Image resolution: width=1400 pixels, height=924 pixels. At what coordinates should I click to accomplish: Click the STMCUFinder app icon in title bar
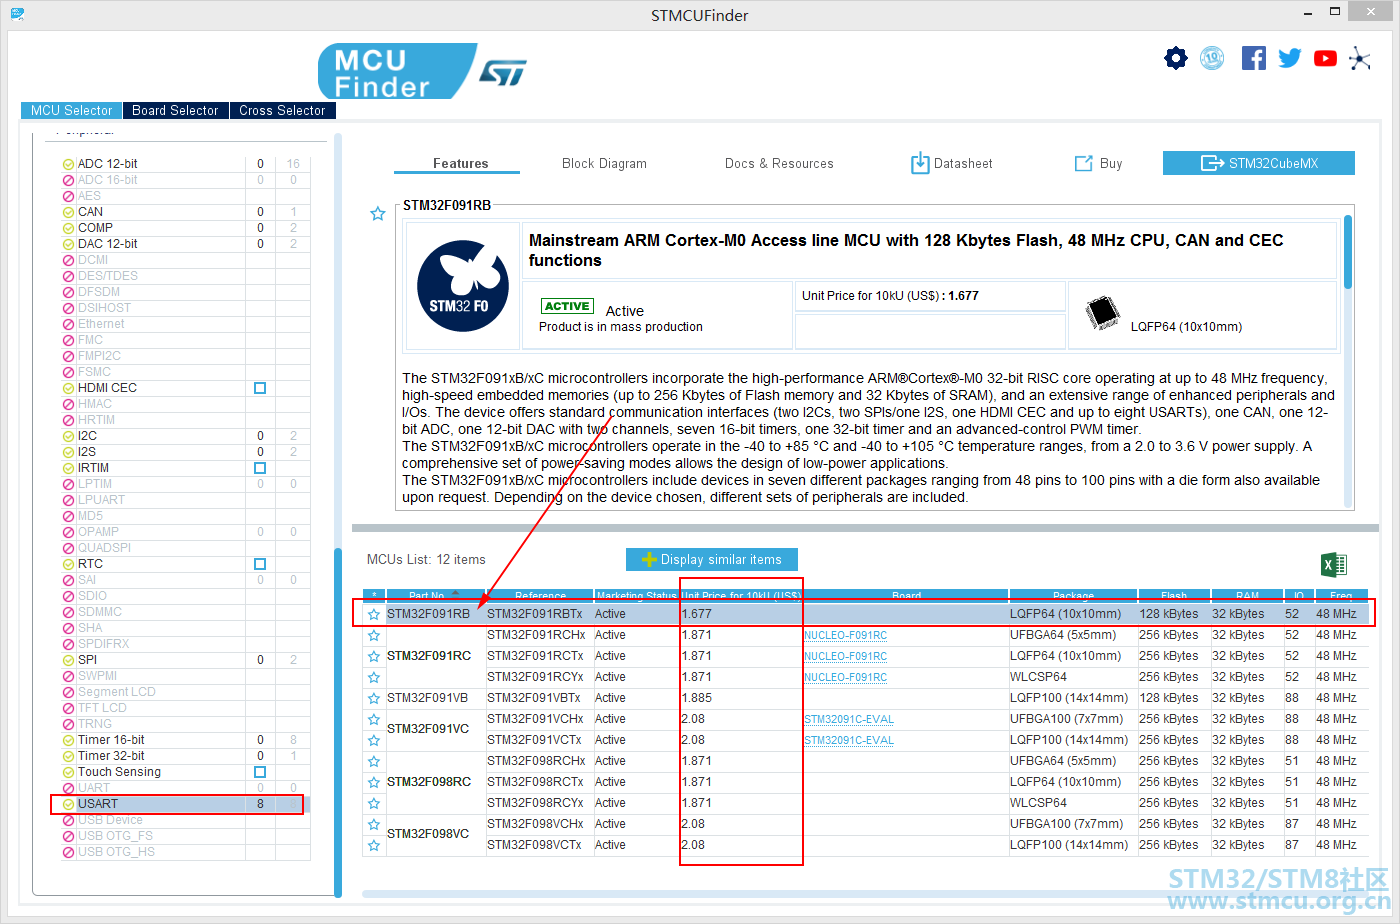tap(17, 14)
